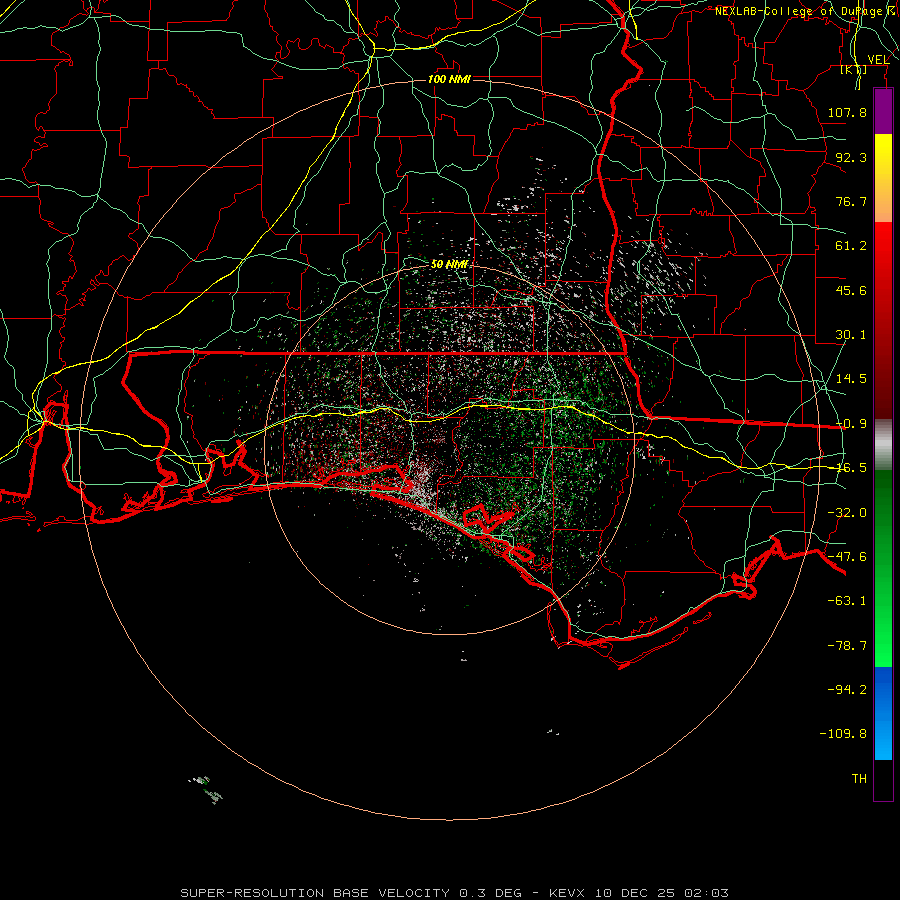Click the TH label in the legend
900x900 pixels.
(859, 779)
